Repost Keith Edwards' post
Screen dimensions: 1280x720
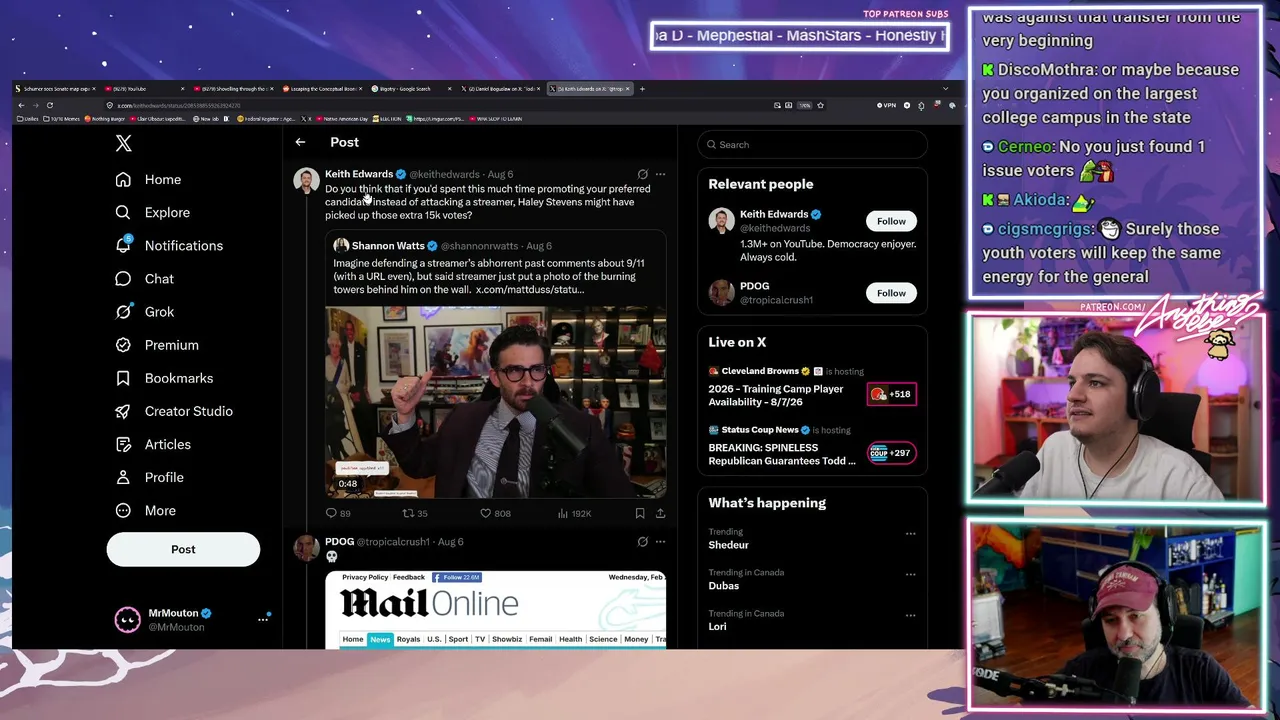414,513
